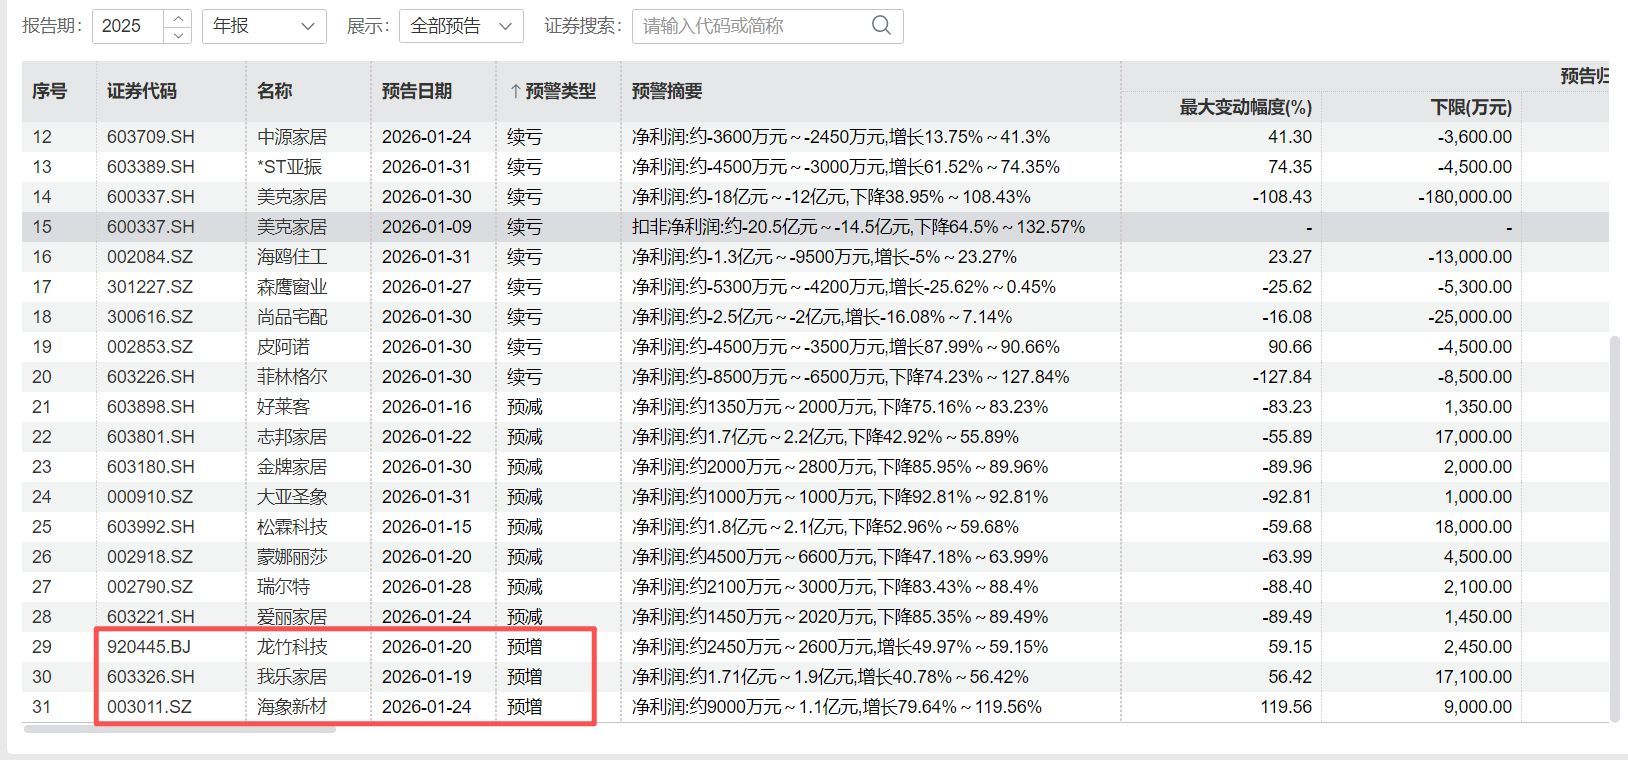Open stock 金牌家居

point(292,467)
